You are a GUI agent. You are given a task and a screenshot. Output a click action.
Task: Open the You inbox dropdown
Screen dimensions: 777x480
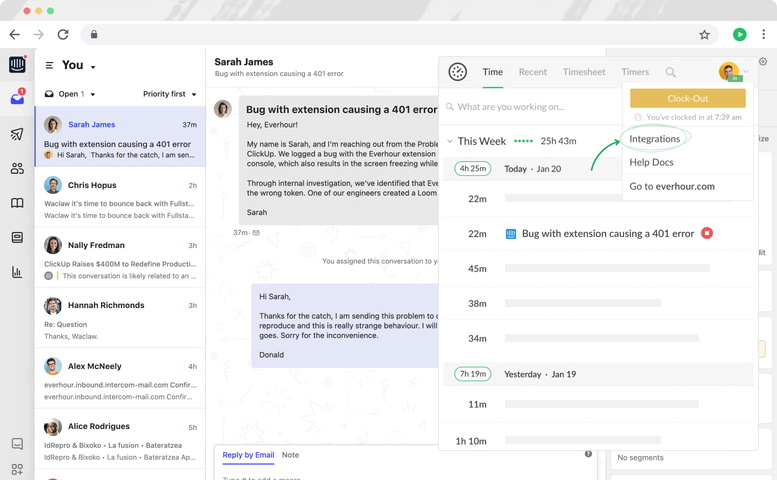coord(78,65)
